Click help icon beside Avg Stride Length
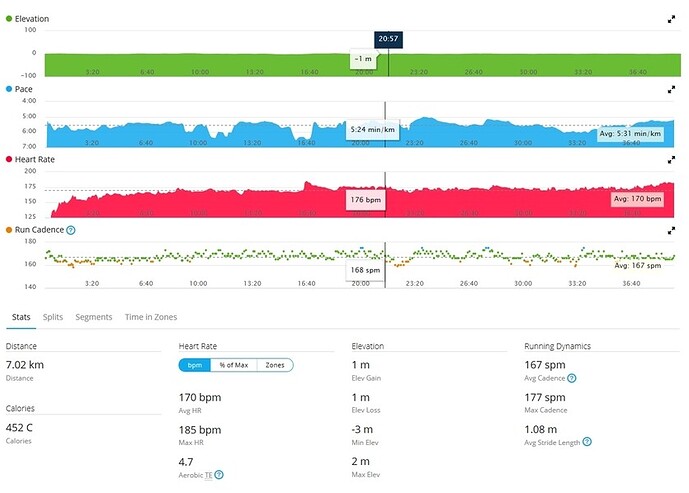This screenshot has height=493, width=689. [x=587, y=441]
